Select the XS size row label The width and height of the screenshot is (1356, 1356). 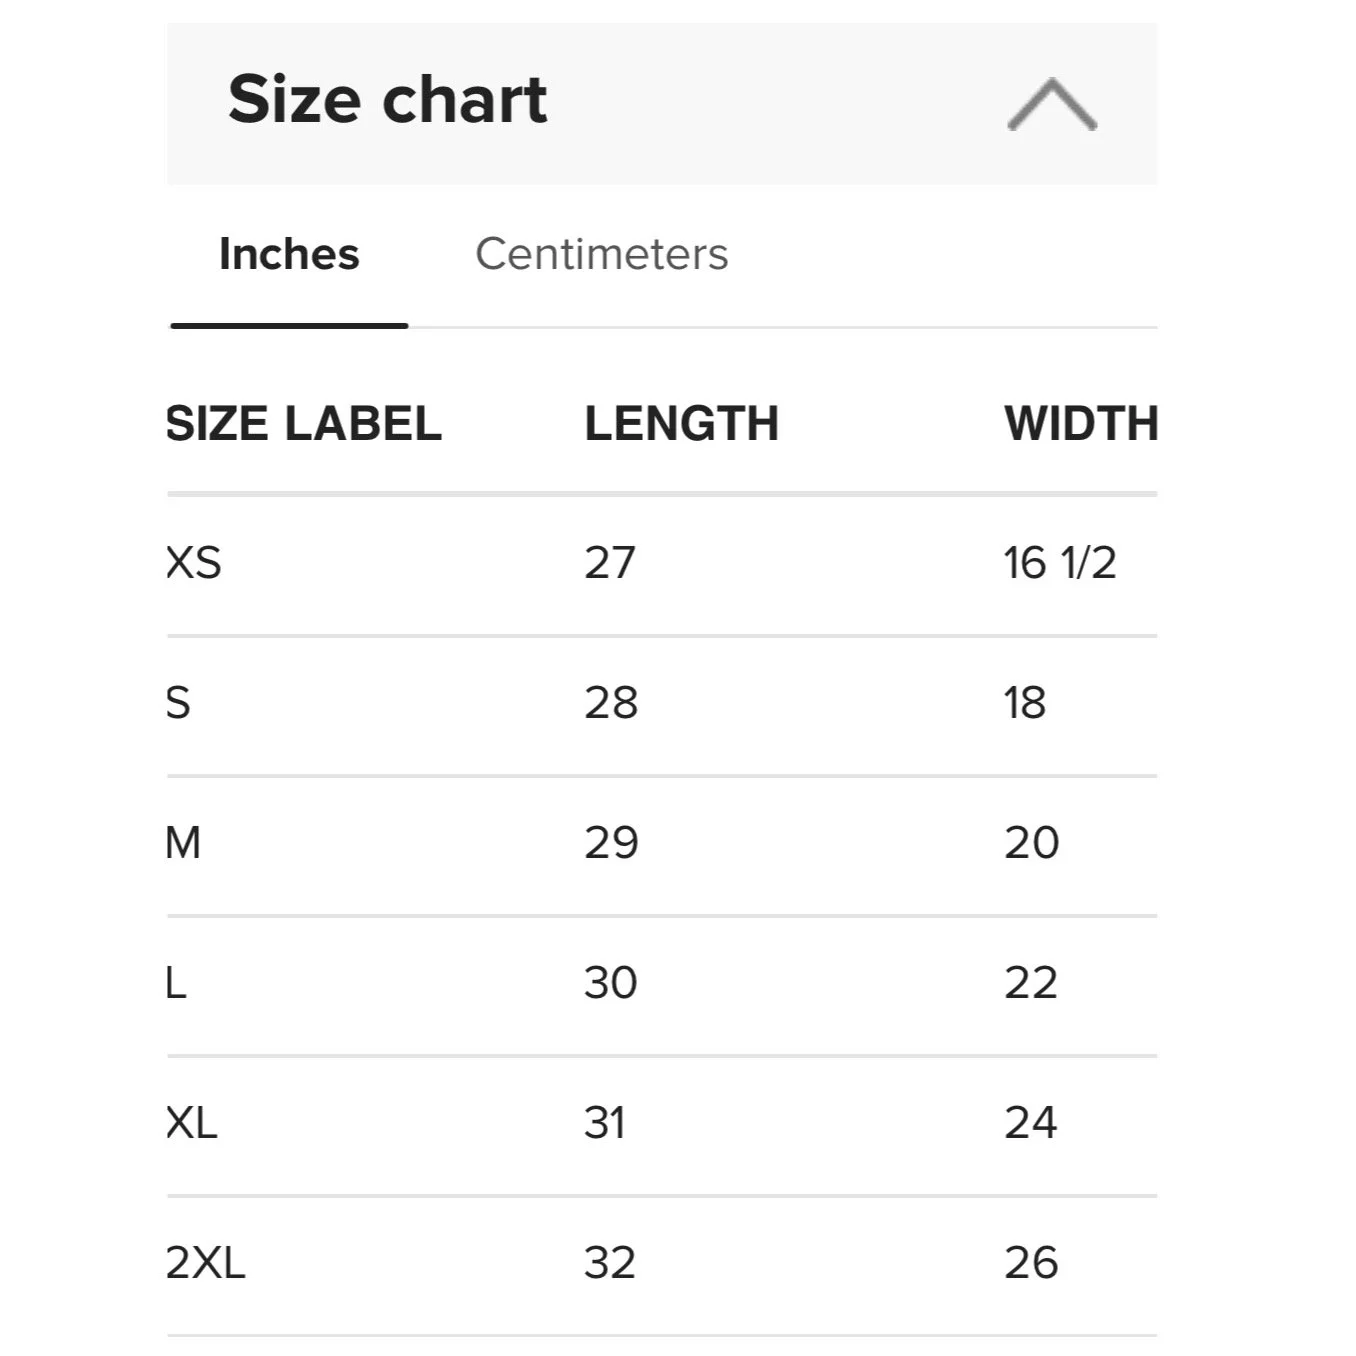click(x=194, y=562)
